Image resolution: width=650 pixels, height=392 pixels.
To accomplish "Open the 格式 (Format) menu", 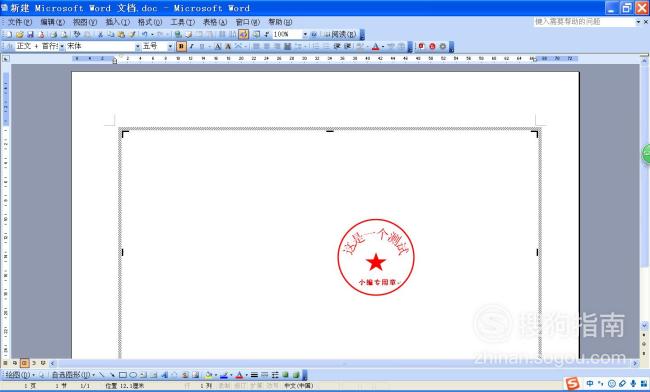I will click(x=150, y=22).
